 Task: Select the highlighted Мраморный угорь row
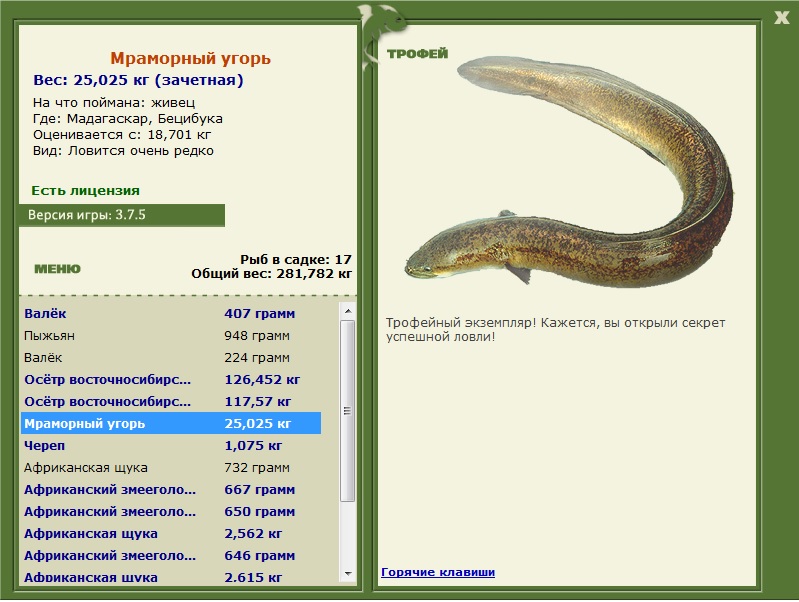tap(171, 423)
